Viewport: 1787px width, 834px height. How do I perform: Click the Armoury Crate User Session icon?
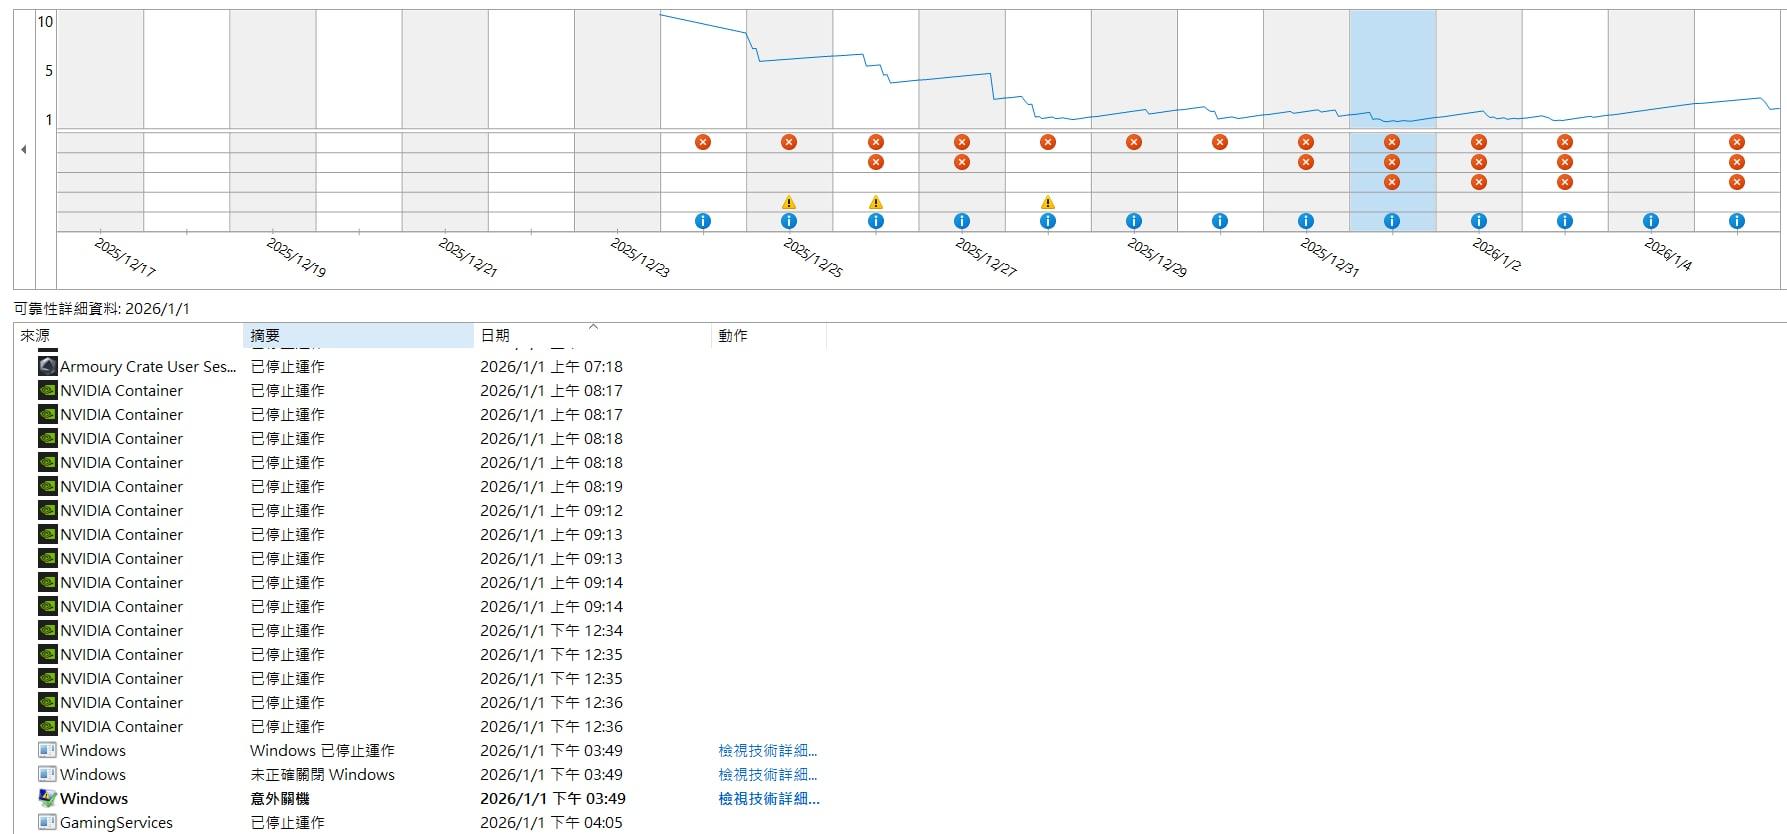[47, 366]
